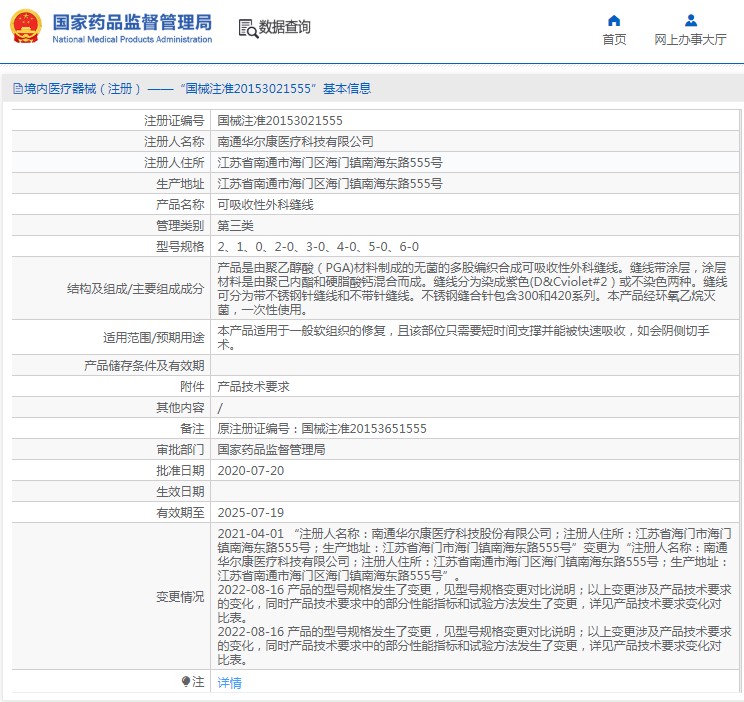Click the NMPA national emblem logo
This screenshot has width=744, height=702.
(26, 27)
